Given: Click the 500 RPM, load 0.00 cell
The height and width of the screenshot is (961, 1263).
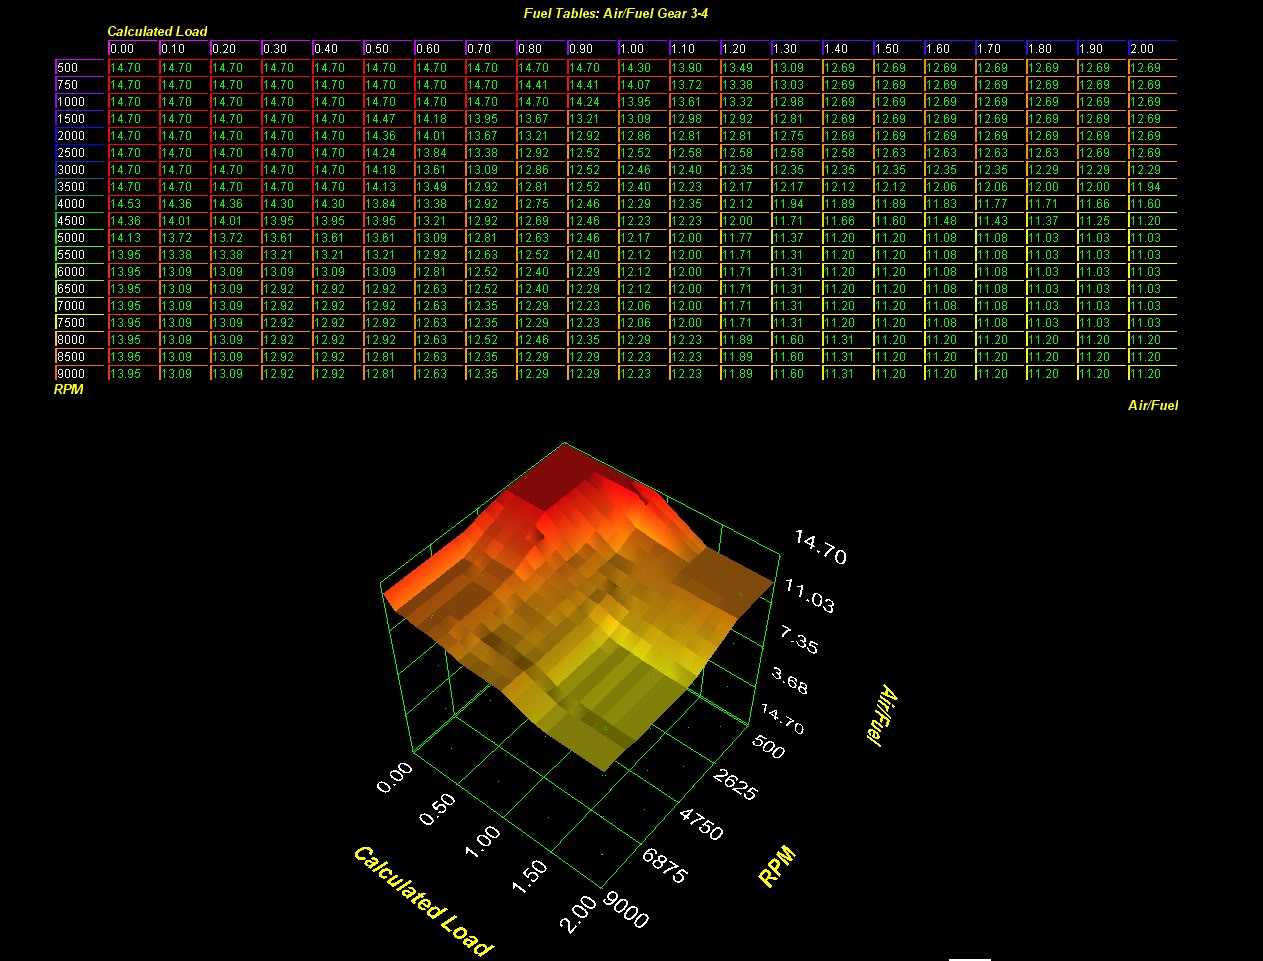Looking at the screenshot, I should [x=133, y=68].
